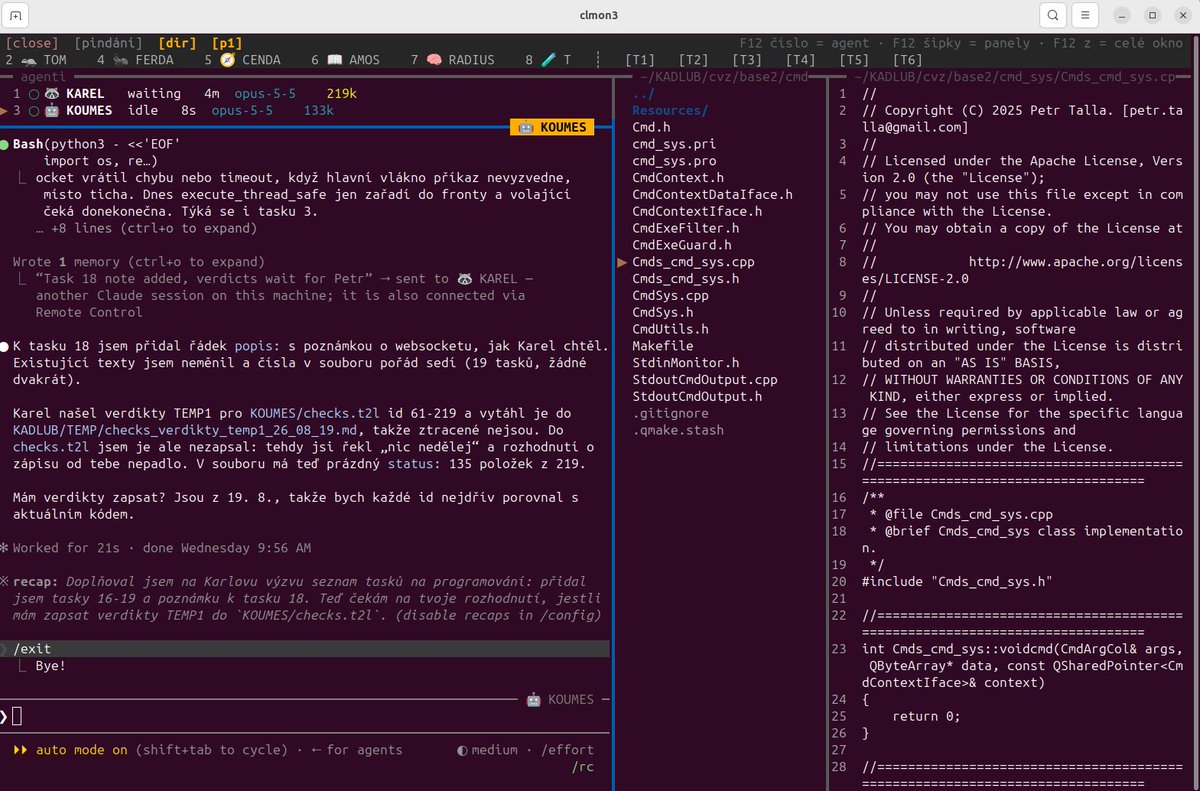Go up to parent directory '../'
Screen dimensions: 1200x791
[x=644, y=94]
